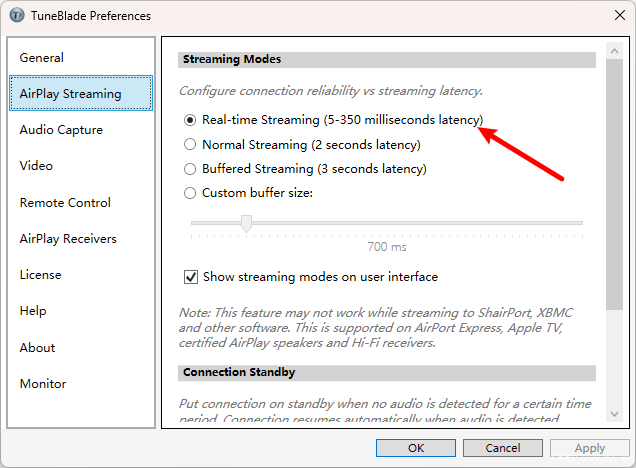
Task: View the About section
Action: click(x=81, y=348)
